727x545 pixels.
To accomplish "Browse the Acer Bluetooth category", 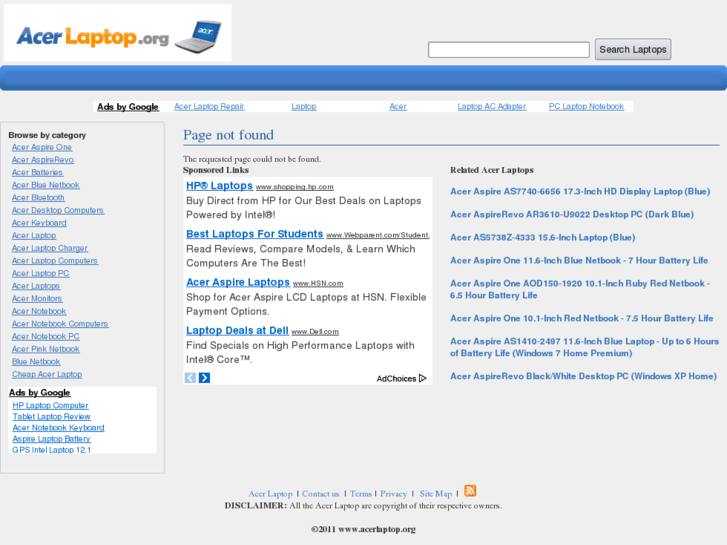I will tap(38, 198).
